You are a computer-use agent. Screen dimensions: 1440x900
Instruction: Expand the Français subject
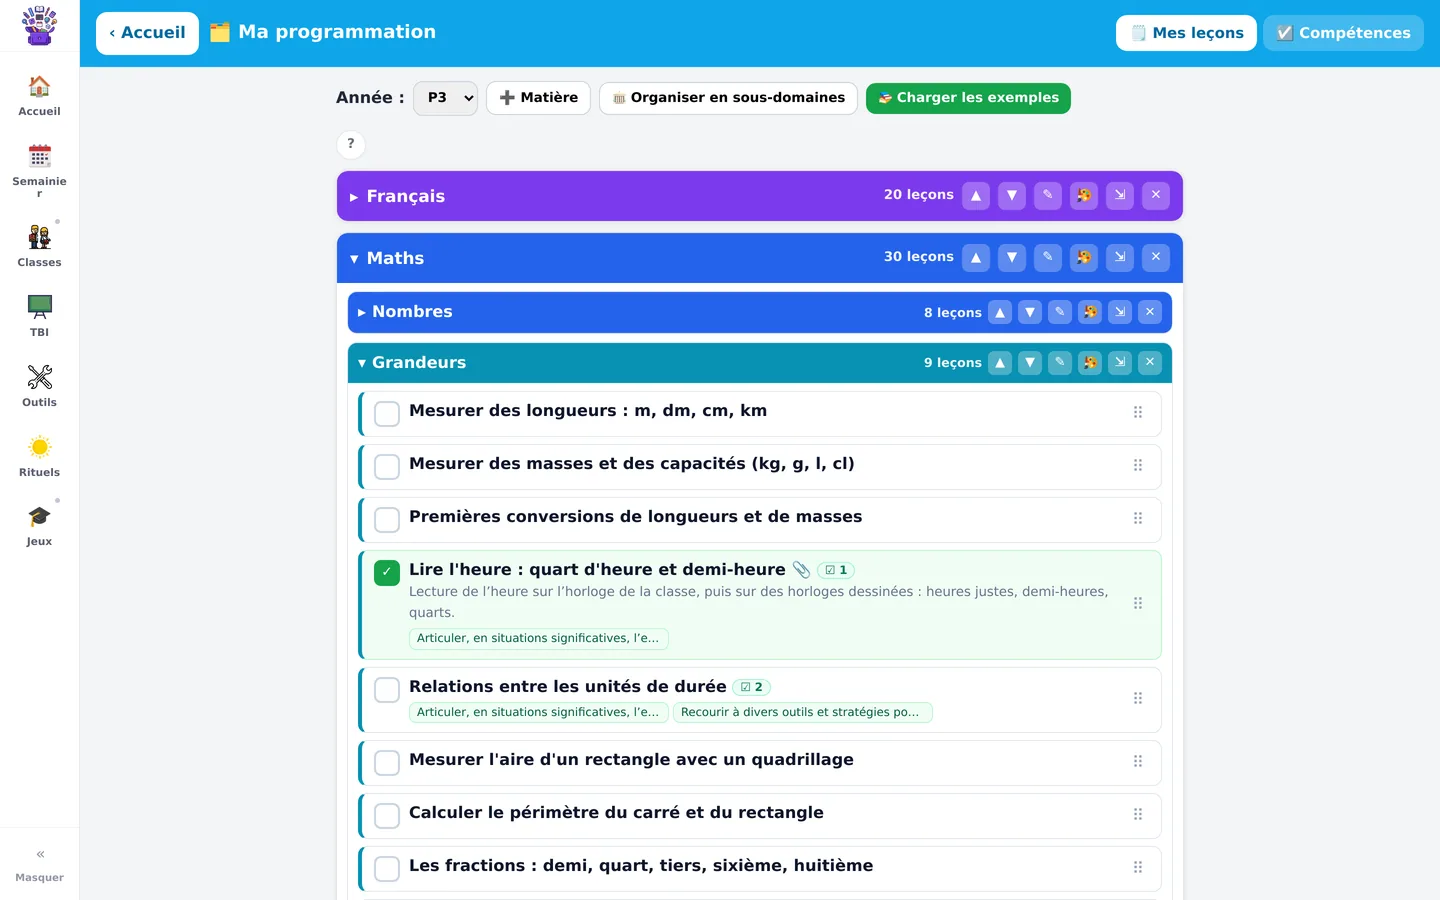point(354,197)
